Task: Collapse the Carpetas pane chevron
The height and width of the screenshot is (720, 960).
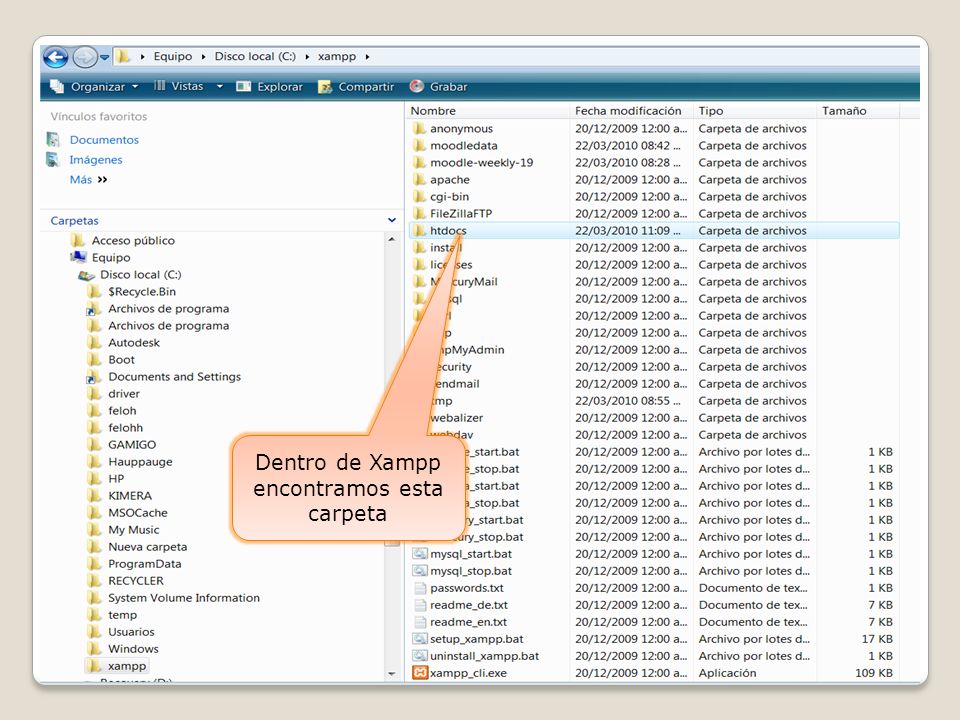Action: [392, 220]
